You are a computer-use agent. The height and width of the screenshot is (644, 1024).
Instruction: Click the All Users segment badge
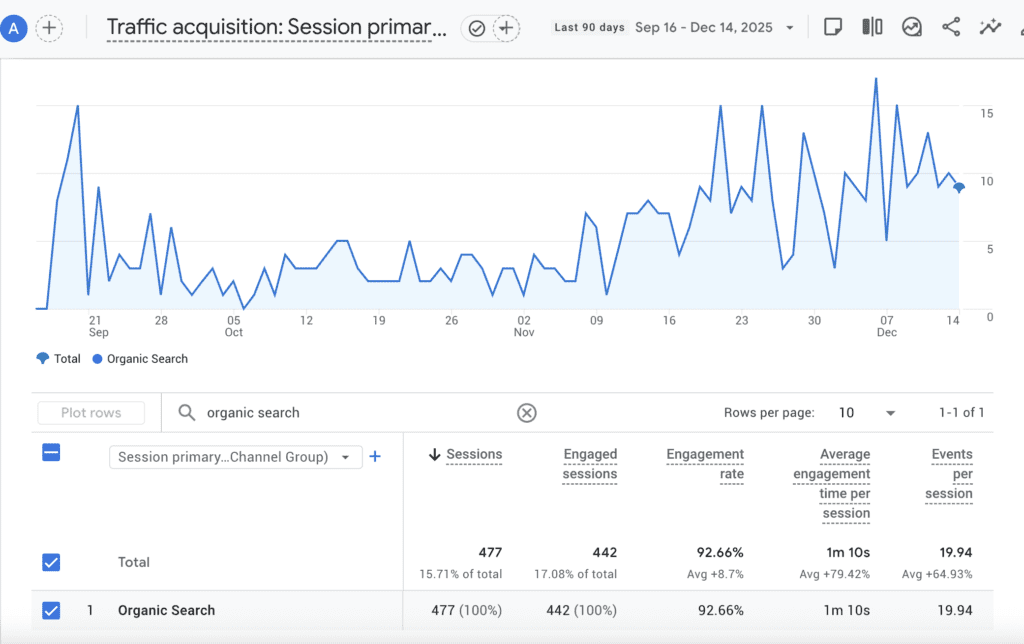14,28
